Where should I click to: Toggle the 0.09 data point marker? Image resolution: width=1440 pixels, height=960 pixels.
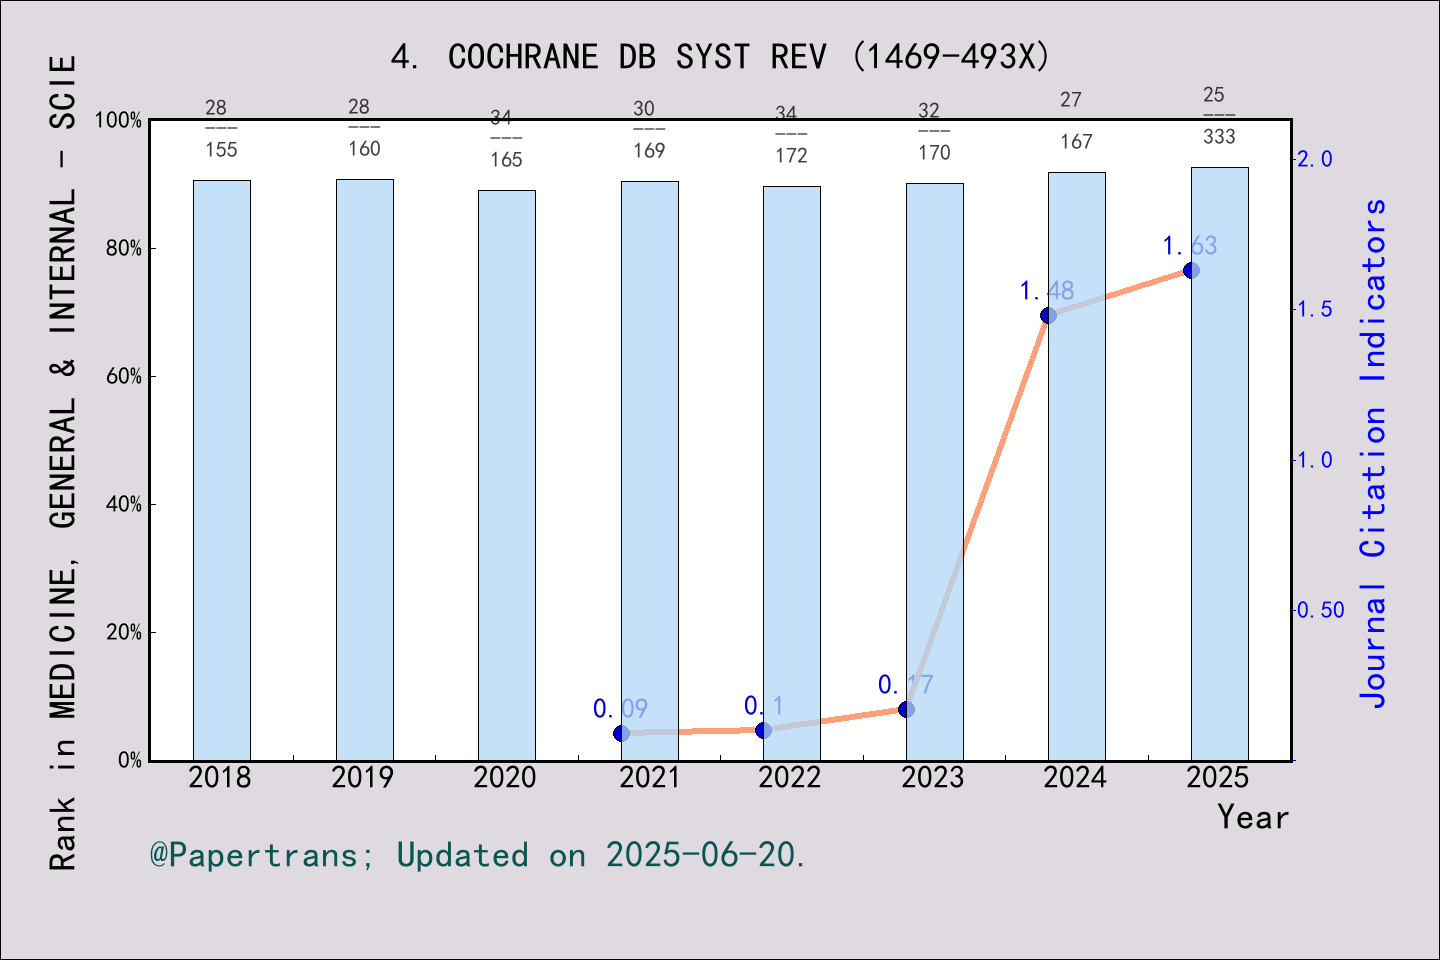coord(620,733)
